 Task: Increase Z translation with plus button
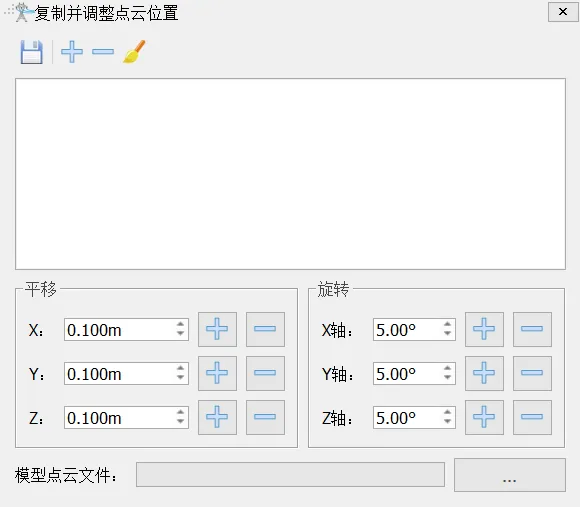pos(217,417)
